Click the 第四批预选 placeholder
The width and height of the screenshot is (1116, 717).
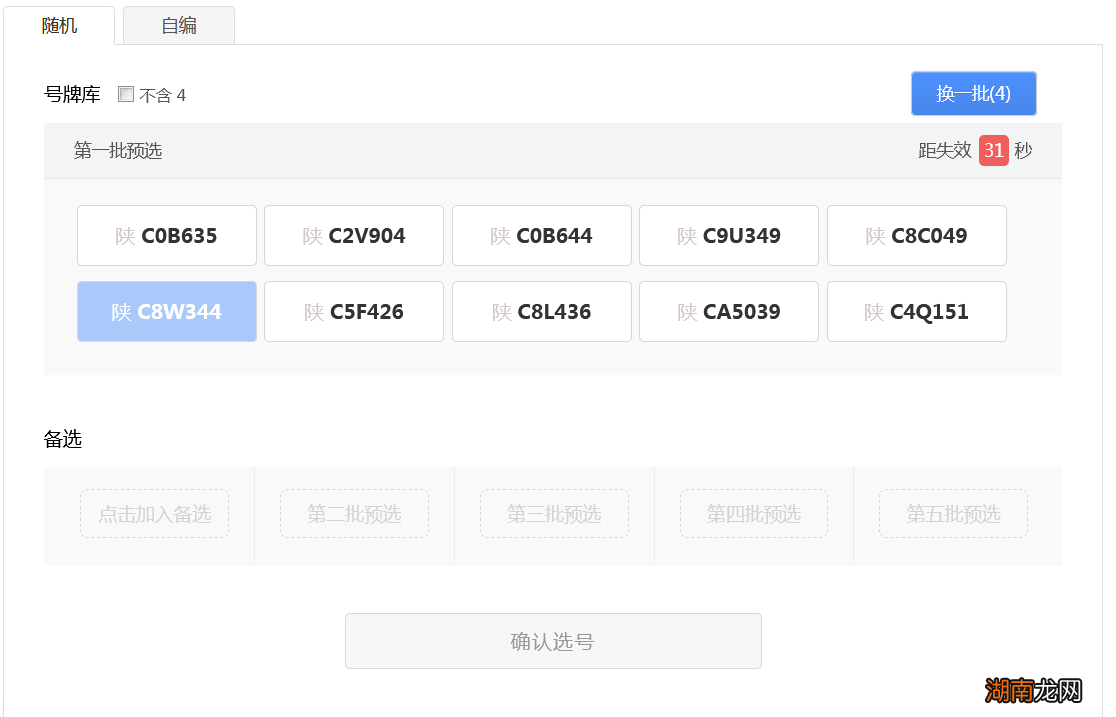[x=754, y=514]
